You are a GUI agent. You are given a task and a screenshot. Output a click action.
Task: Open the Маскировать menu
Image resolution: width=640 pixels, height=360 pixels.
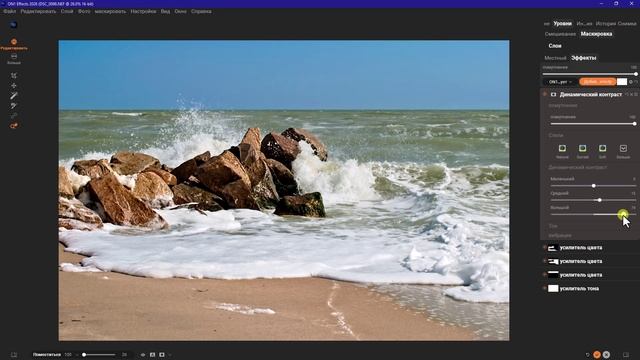110,11
